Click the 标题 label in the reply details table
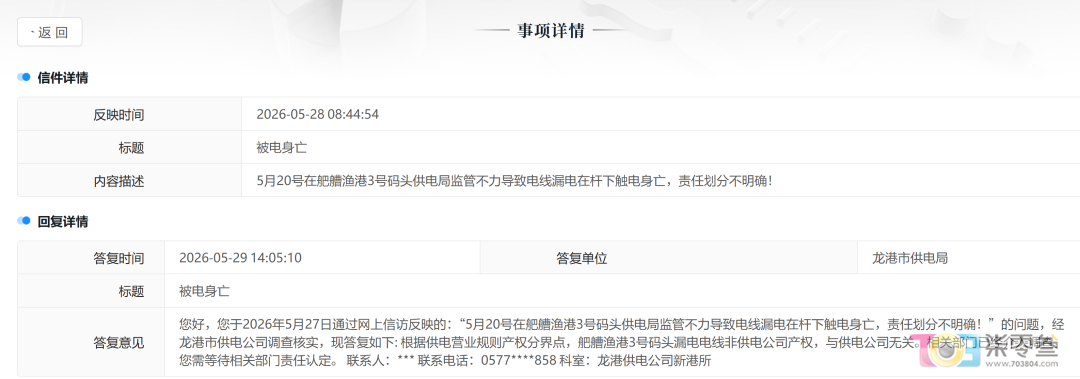The height and width of the screenshot is (379, 1080). pos(132,291)
